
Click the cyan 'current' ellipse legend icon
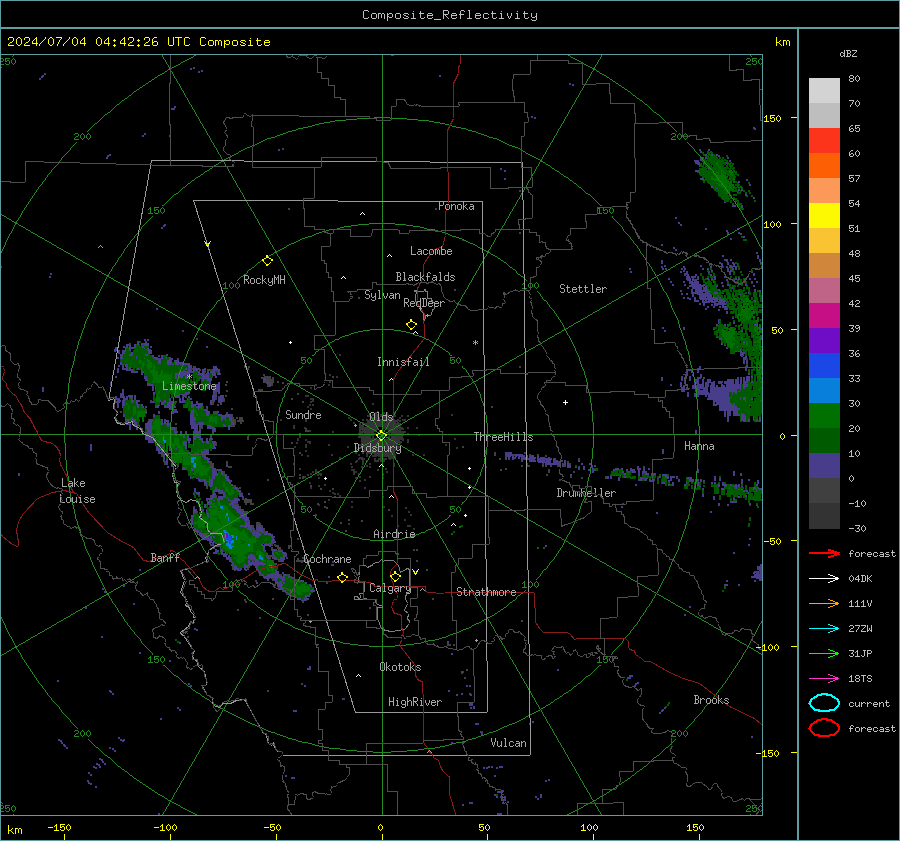[x=824, y=703]
